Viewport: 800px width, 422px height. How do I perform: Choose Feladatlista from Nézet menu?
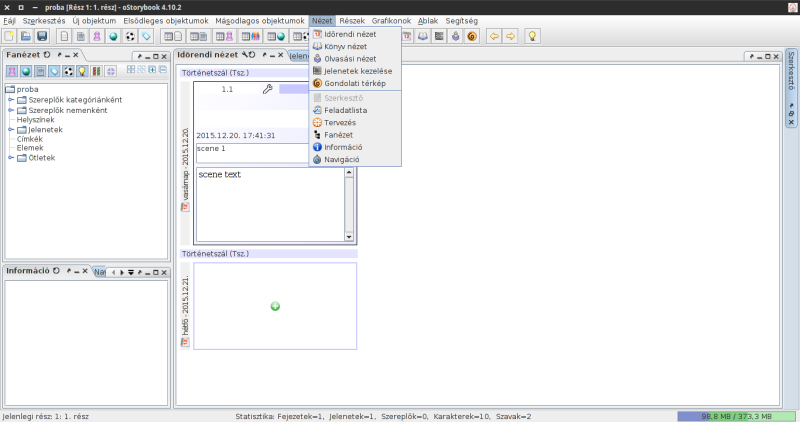[x=355, y=110]
